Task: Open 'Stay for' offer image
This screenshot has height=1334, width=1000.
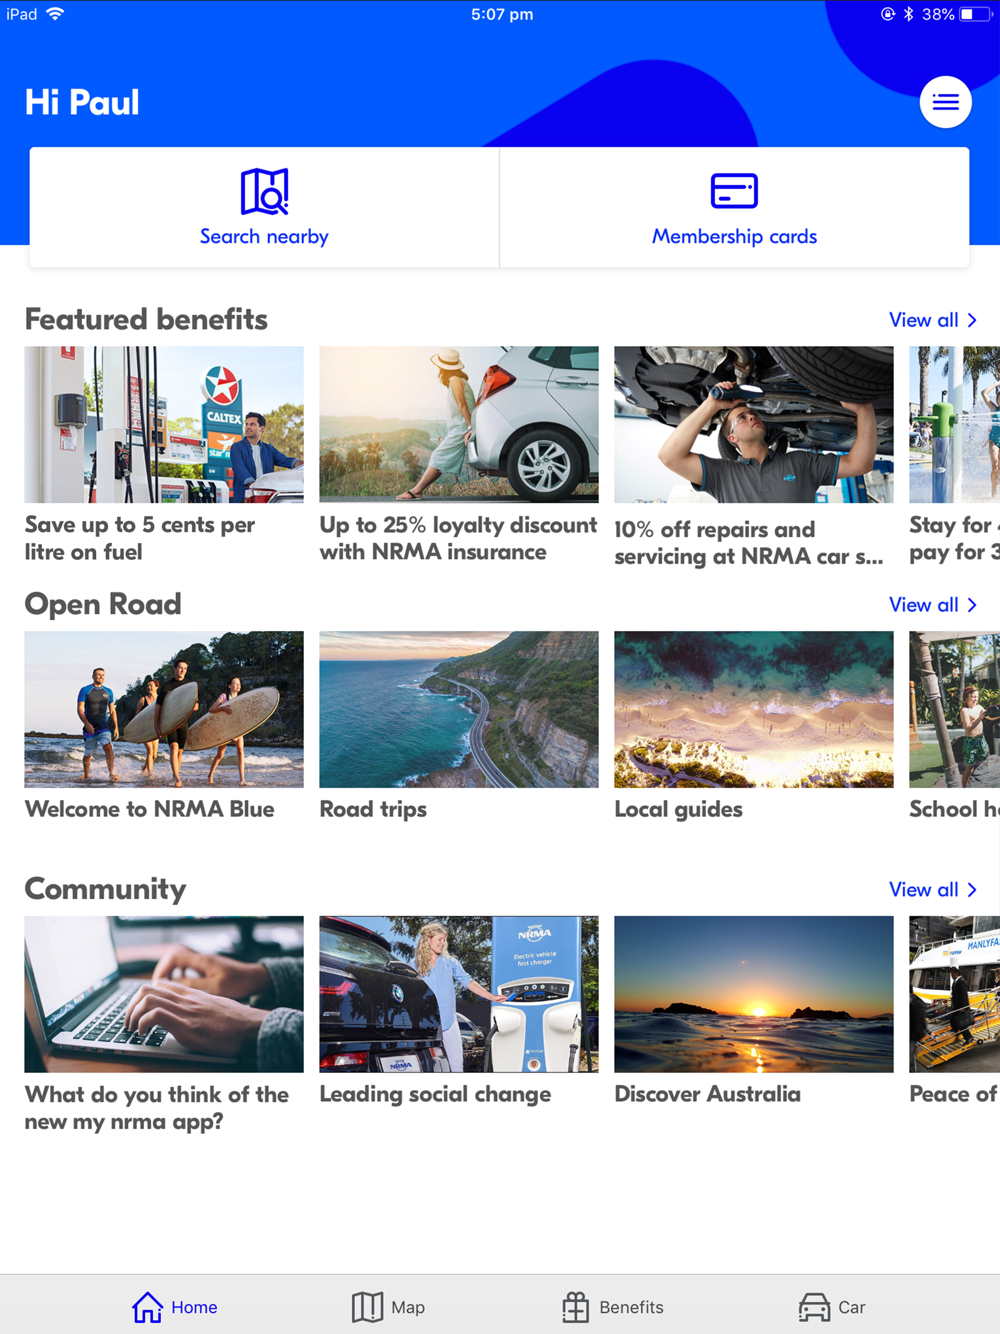Action: tap(955, 425)
